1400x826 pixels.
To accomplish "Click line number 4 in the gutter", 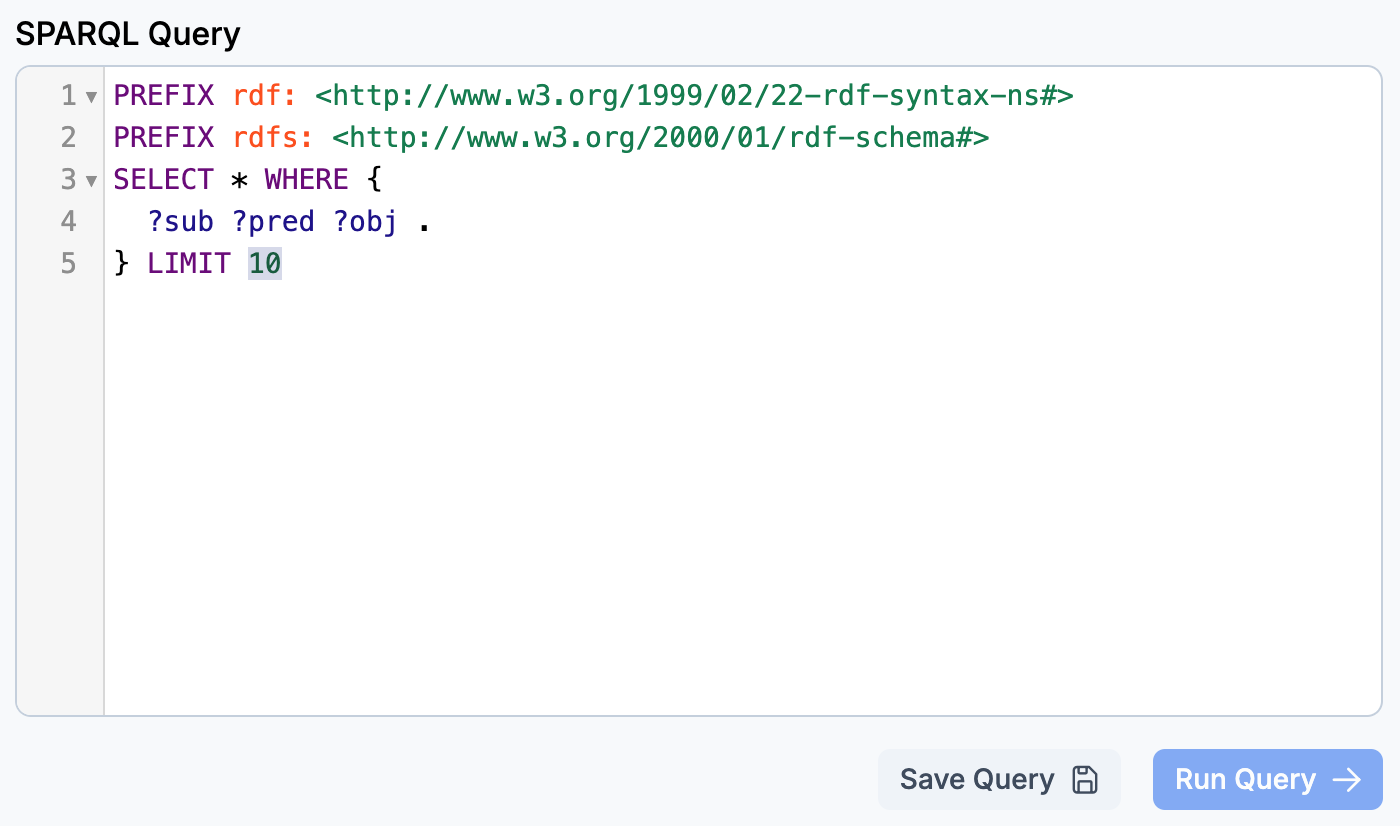I will 68,222.
